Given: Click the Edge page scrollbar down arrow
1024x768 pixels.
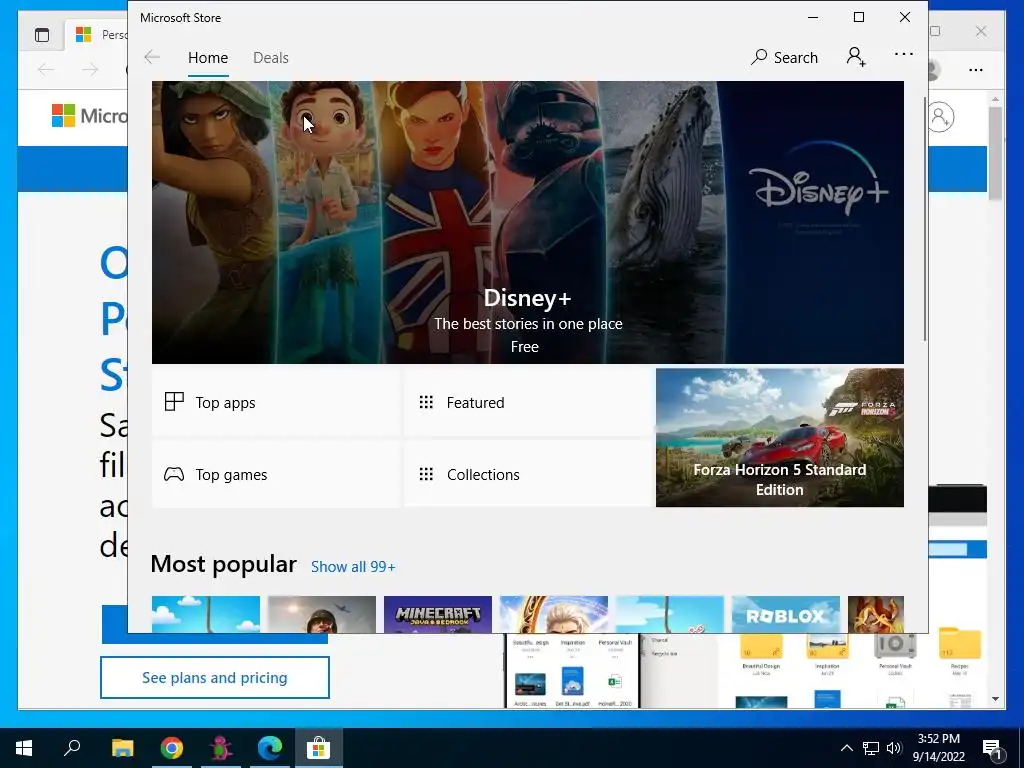Looking at the screenshot, I should (995, 699).
